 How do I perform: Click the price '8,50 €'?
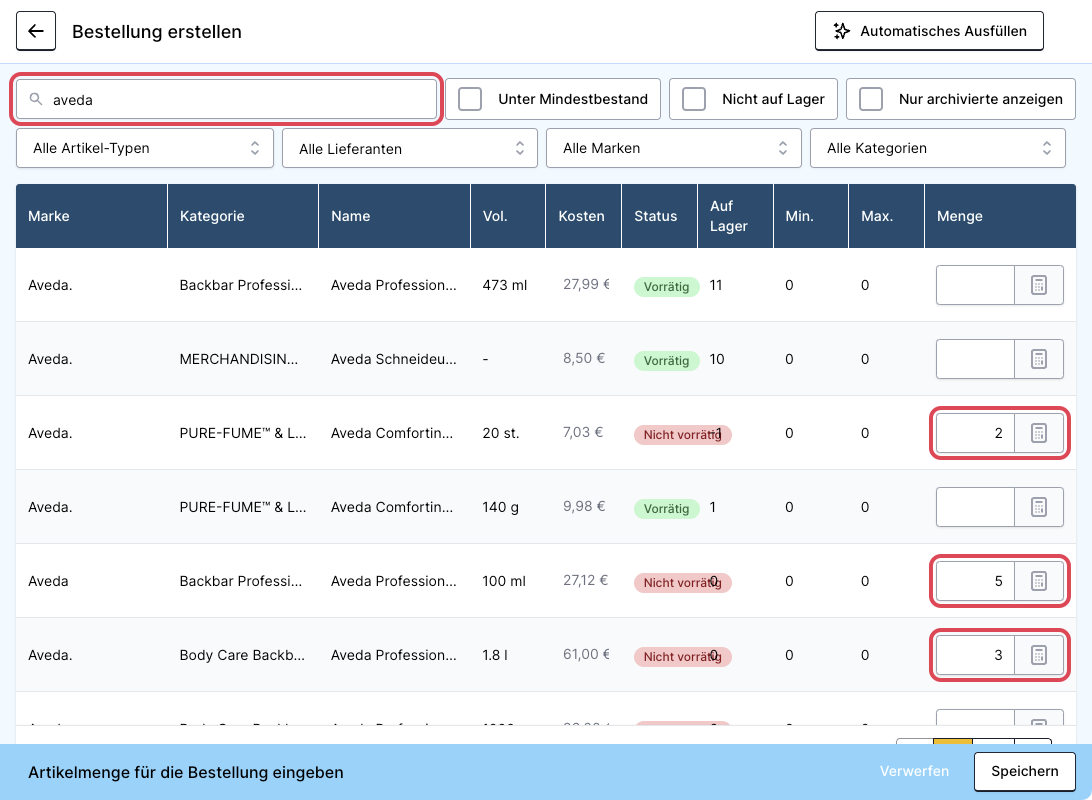click(584, 359)
